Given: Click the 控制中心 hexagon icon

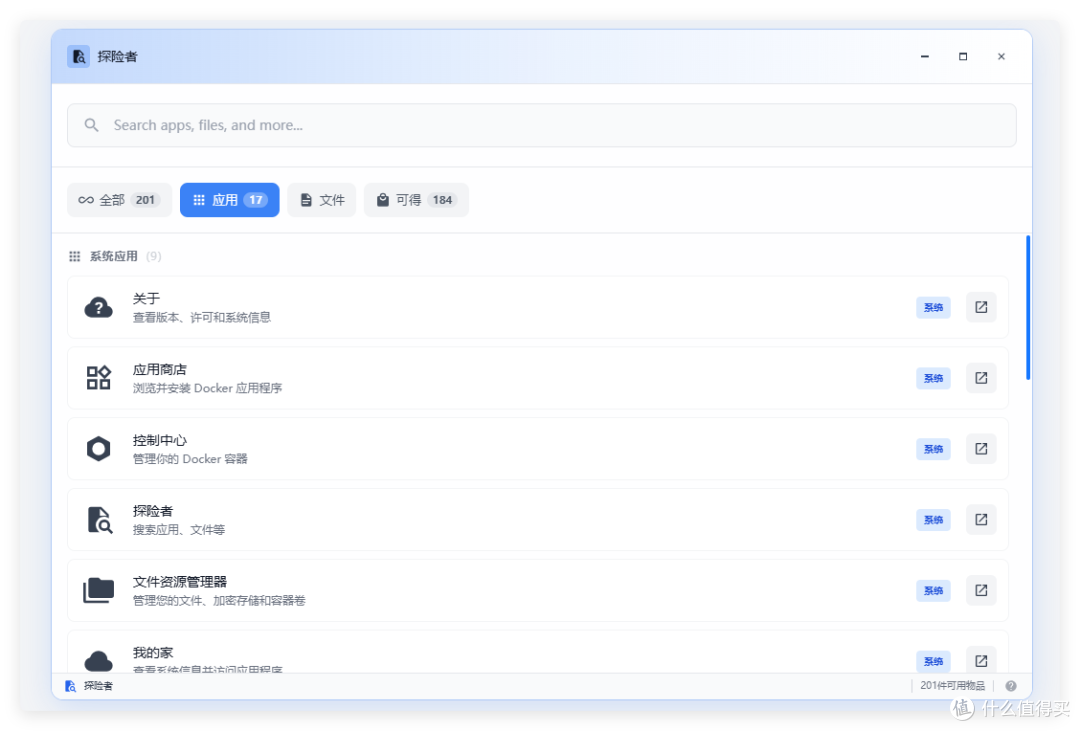Looking at the screenshot, I should coord(98,449).
